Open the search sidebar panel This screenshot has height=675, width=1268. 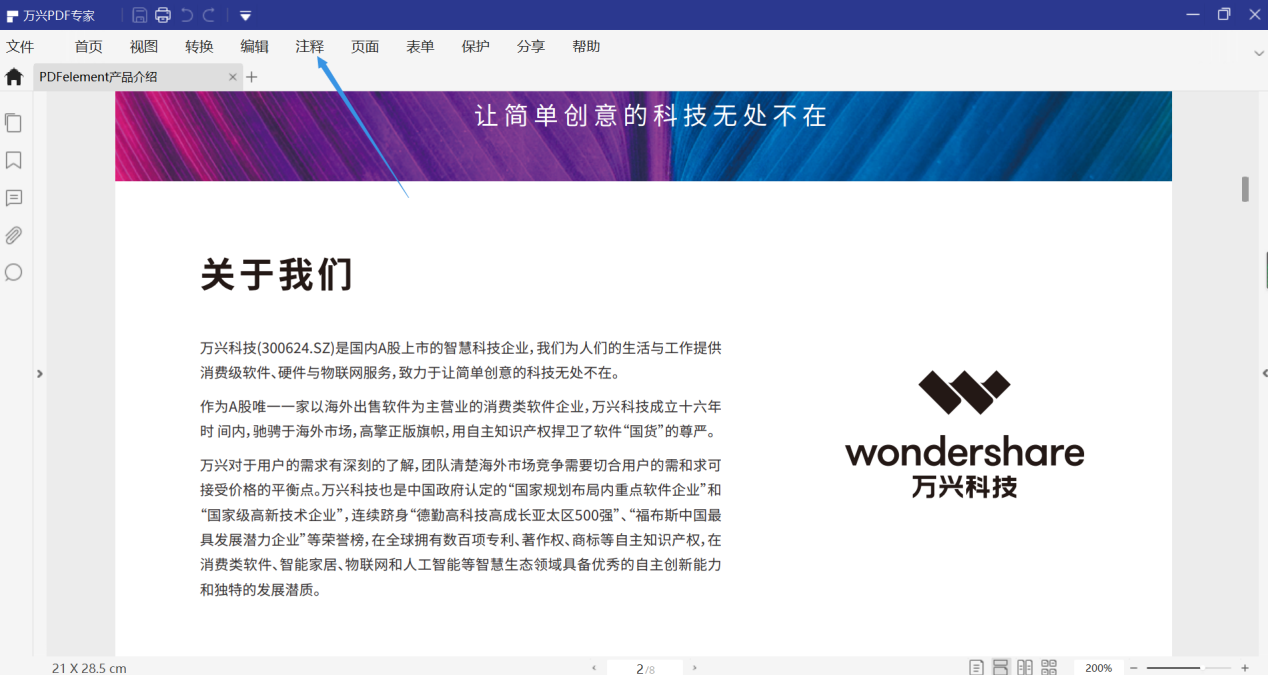[13, 272]
